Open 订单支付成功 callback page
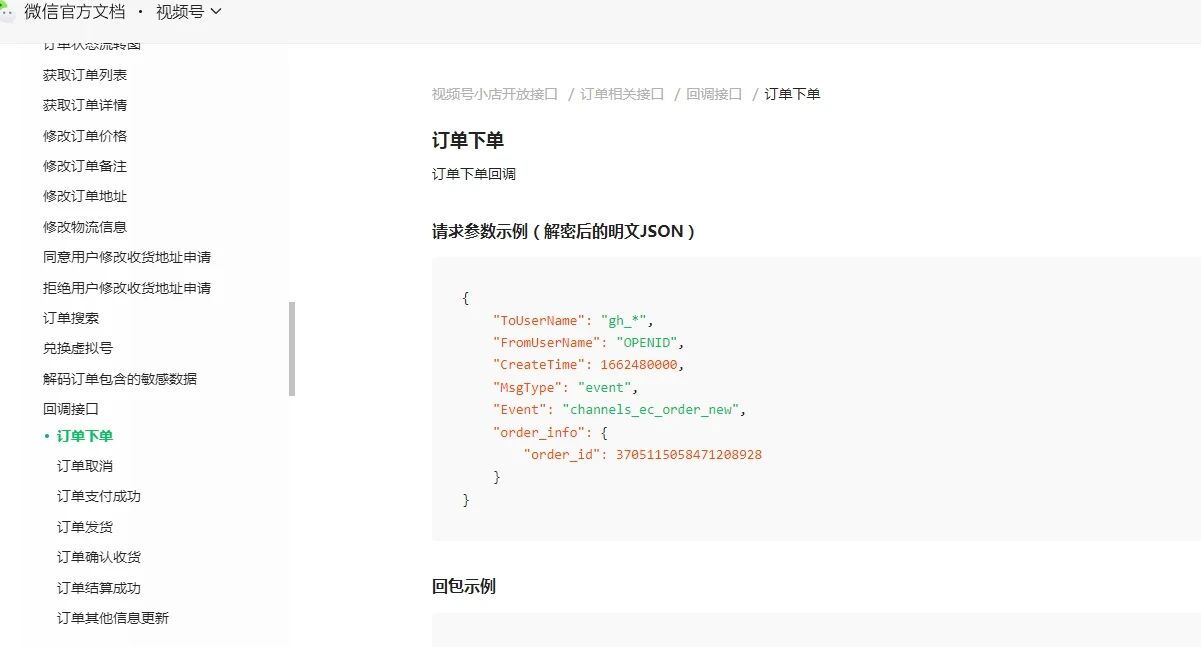This screenshot has height=647, width=1201. coord(99,496)
